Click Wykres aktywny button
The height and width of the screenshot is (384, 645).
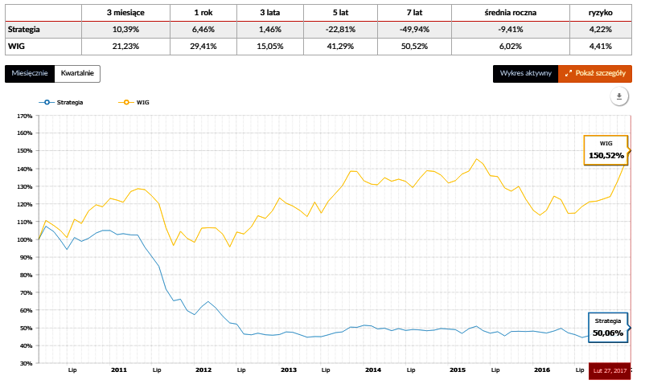click(525, 74)
